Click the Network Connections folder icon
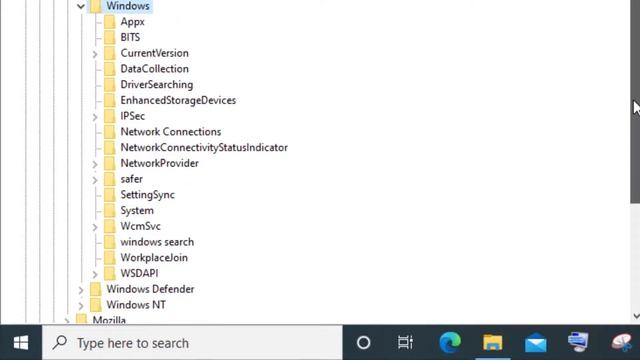The width and height of the screenshot is (640, 360). (x=110, y=132)
